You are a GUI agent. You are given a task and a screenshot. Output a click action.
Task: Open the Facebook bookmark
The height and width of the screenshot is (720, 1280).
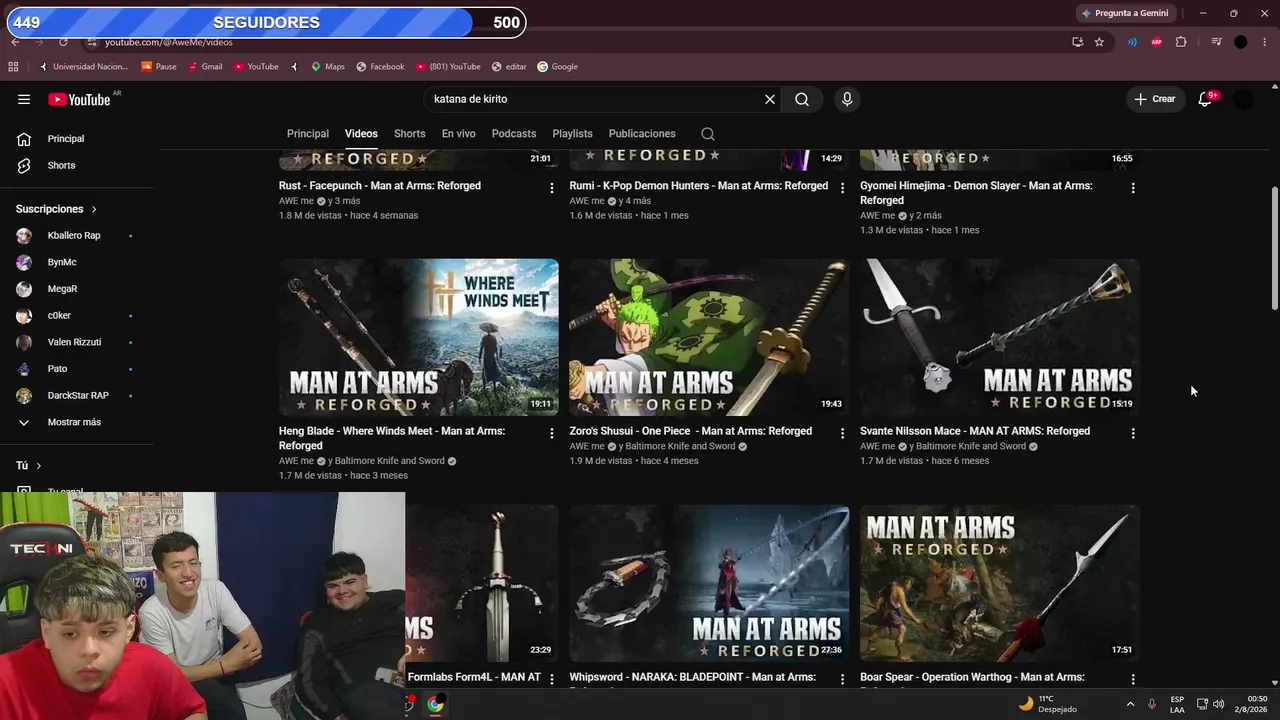380,67
